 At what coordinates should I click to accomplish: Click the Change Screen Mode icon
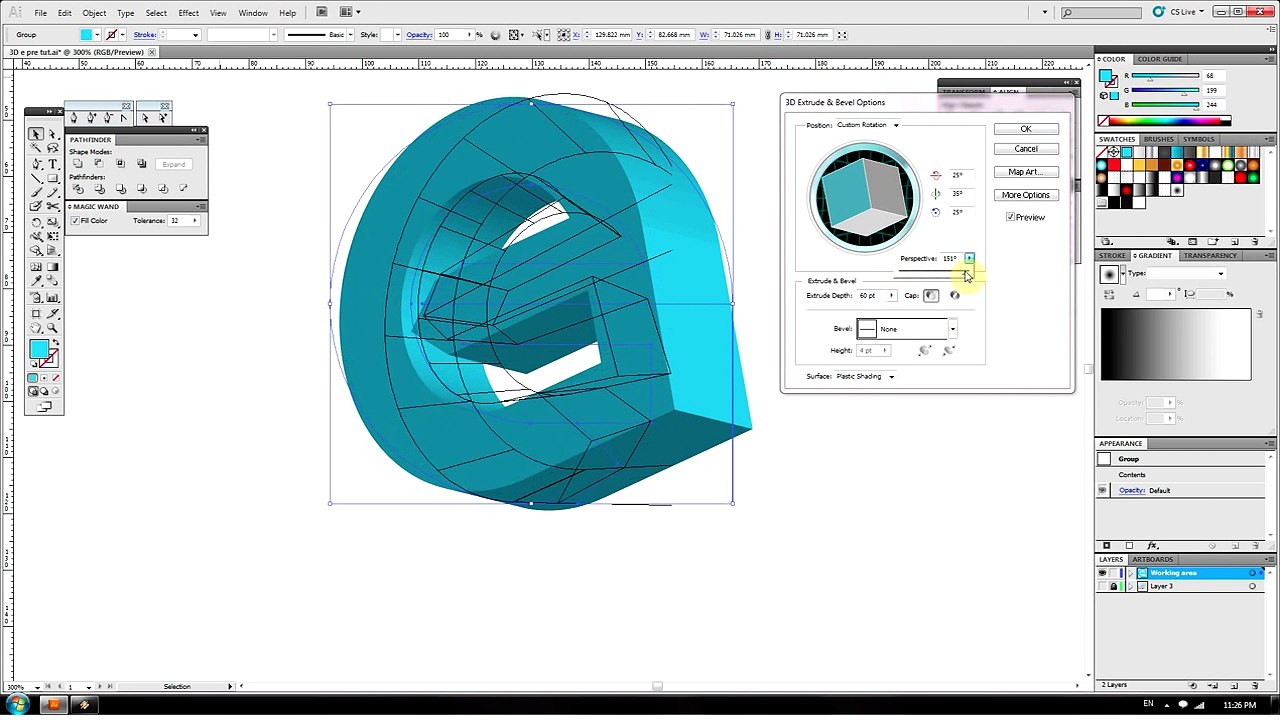[x=44, y=406]
